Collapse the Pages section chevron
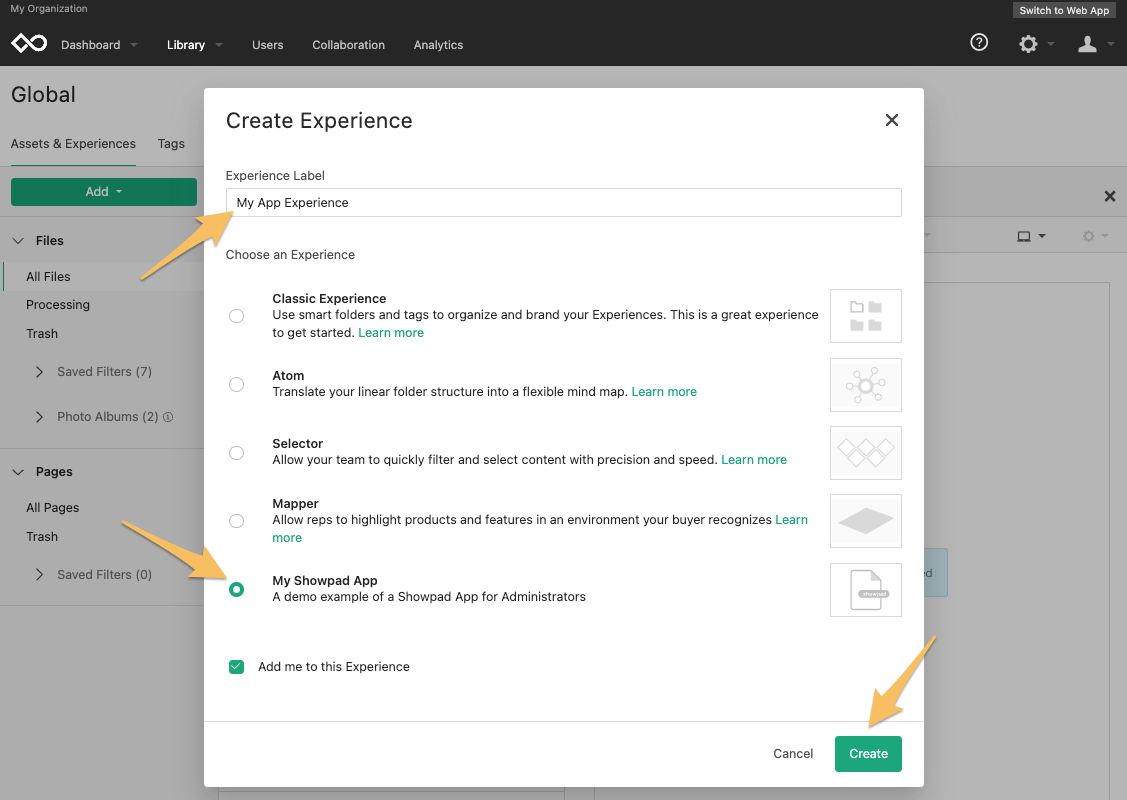1127x800 pixels. (x=18, y=472)
